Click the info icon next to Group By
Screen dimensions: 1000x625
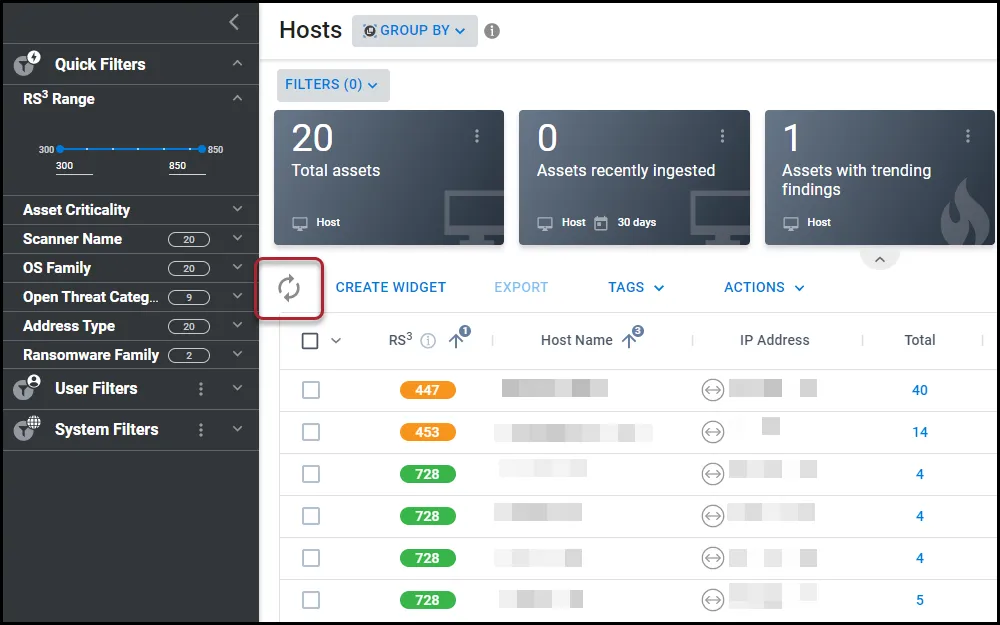coord(492,31)
